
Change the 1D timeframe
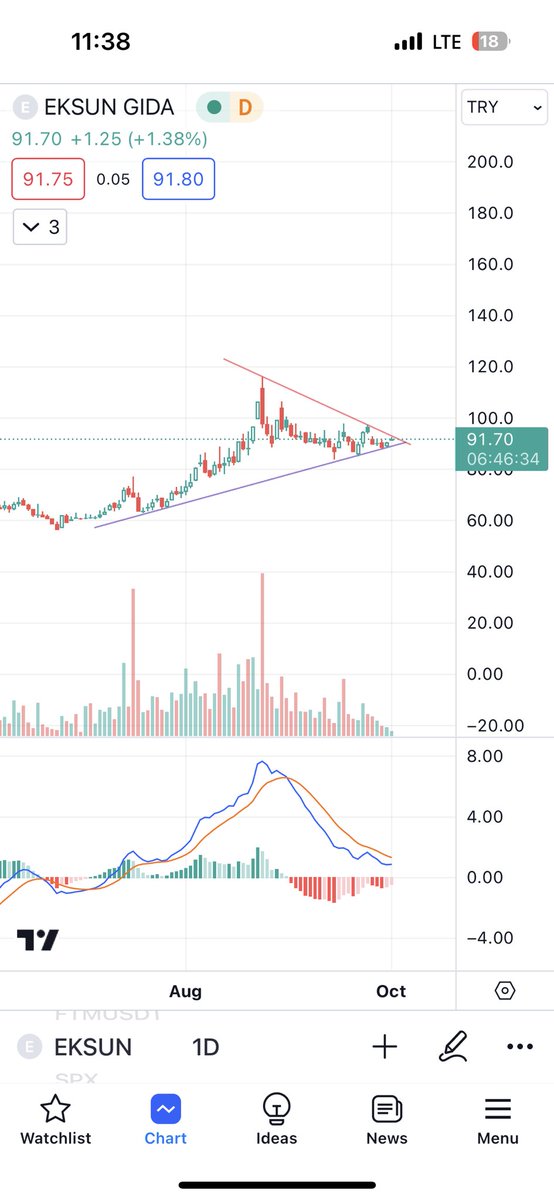tap(206, 1048)
